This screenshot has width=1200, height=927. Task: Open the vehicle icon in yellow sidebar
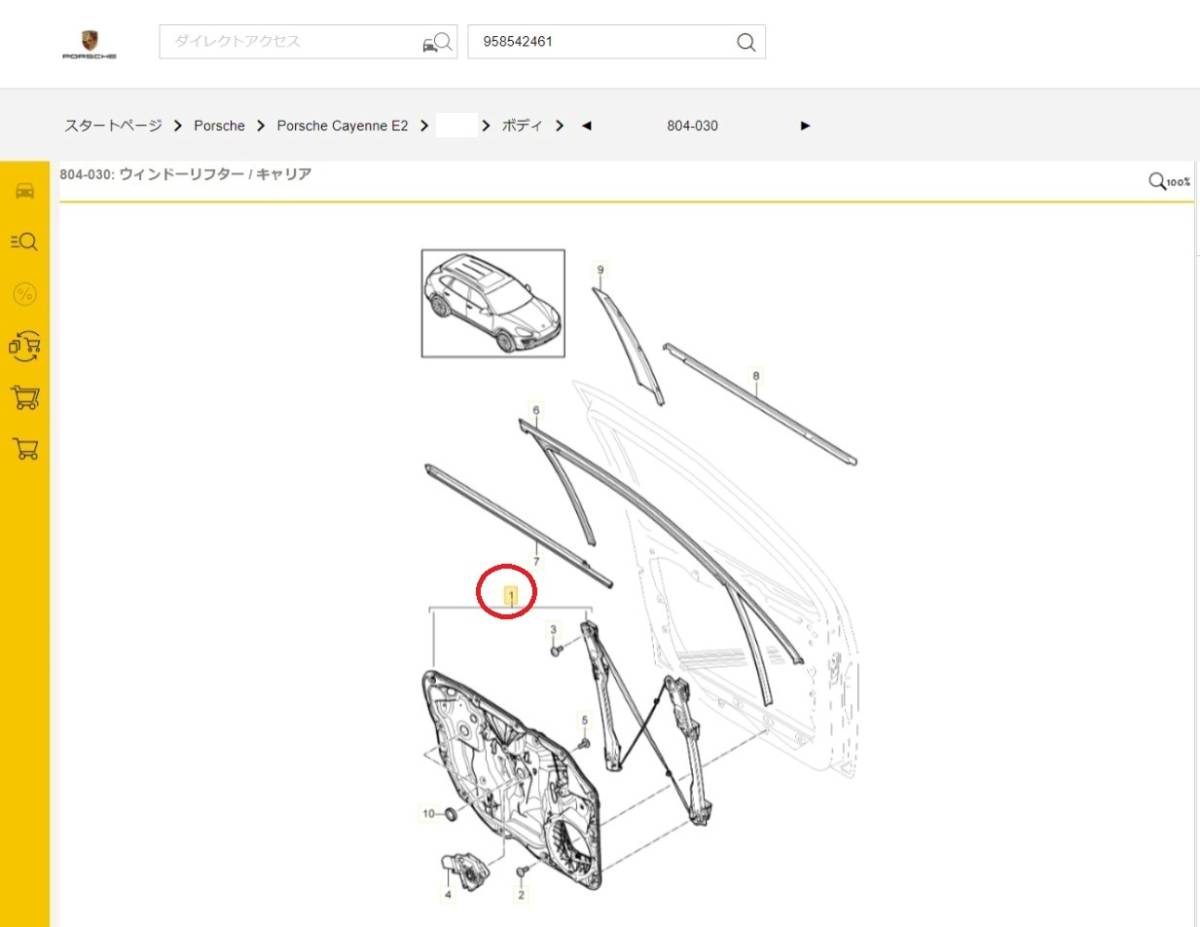[x=25, y=191]
